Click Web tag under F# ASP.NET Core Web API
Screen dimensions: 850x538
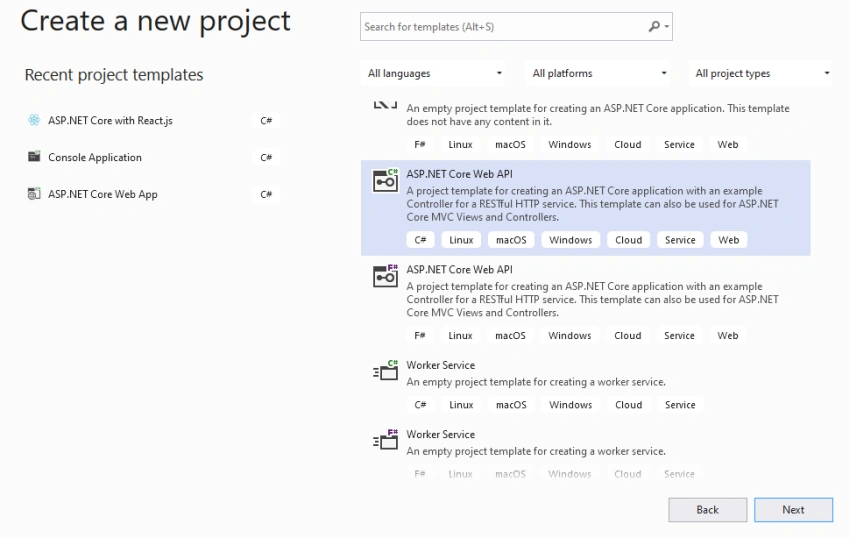coord(727,335)
